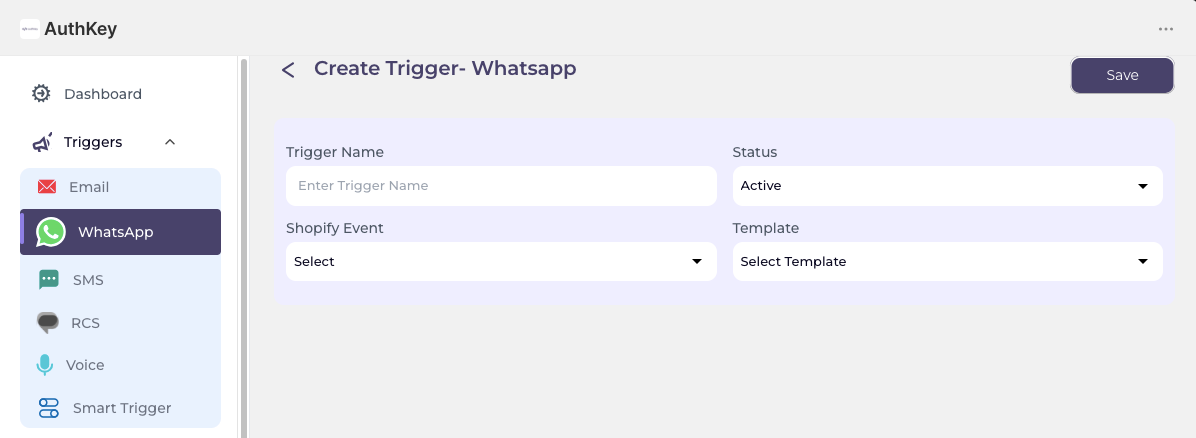The height and width of the screenshot is (438, 1196).
Task: Click into the Trigger Name input field
Action: pyautogui.click(x=501, y=185)
